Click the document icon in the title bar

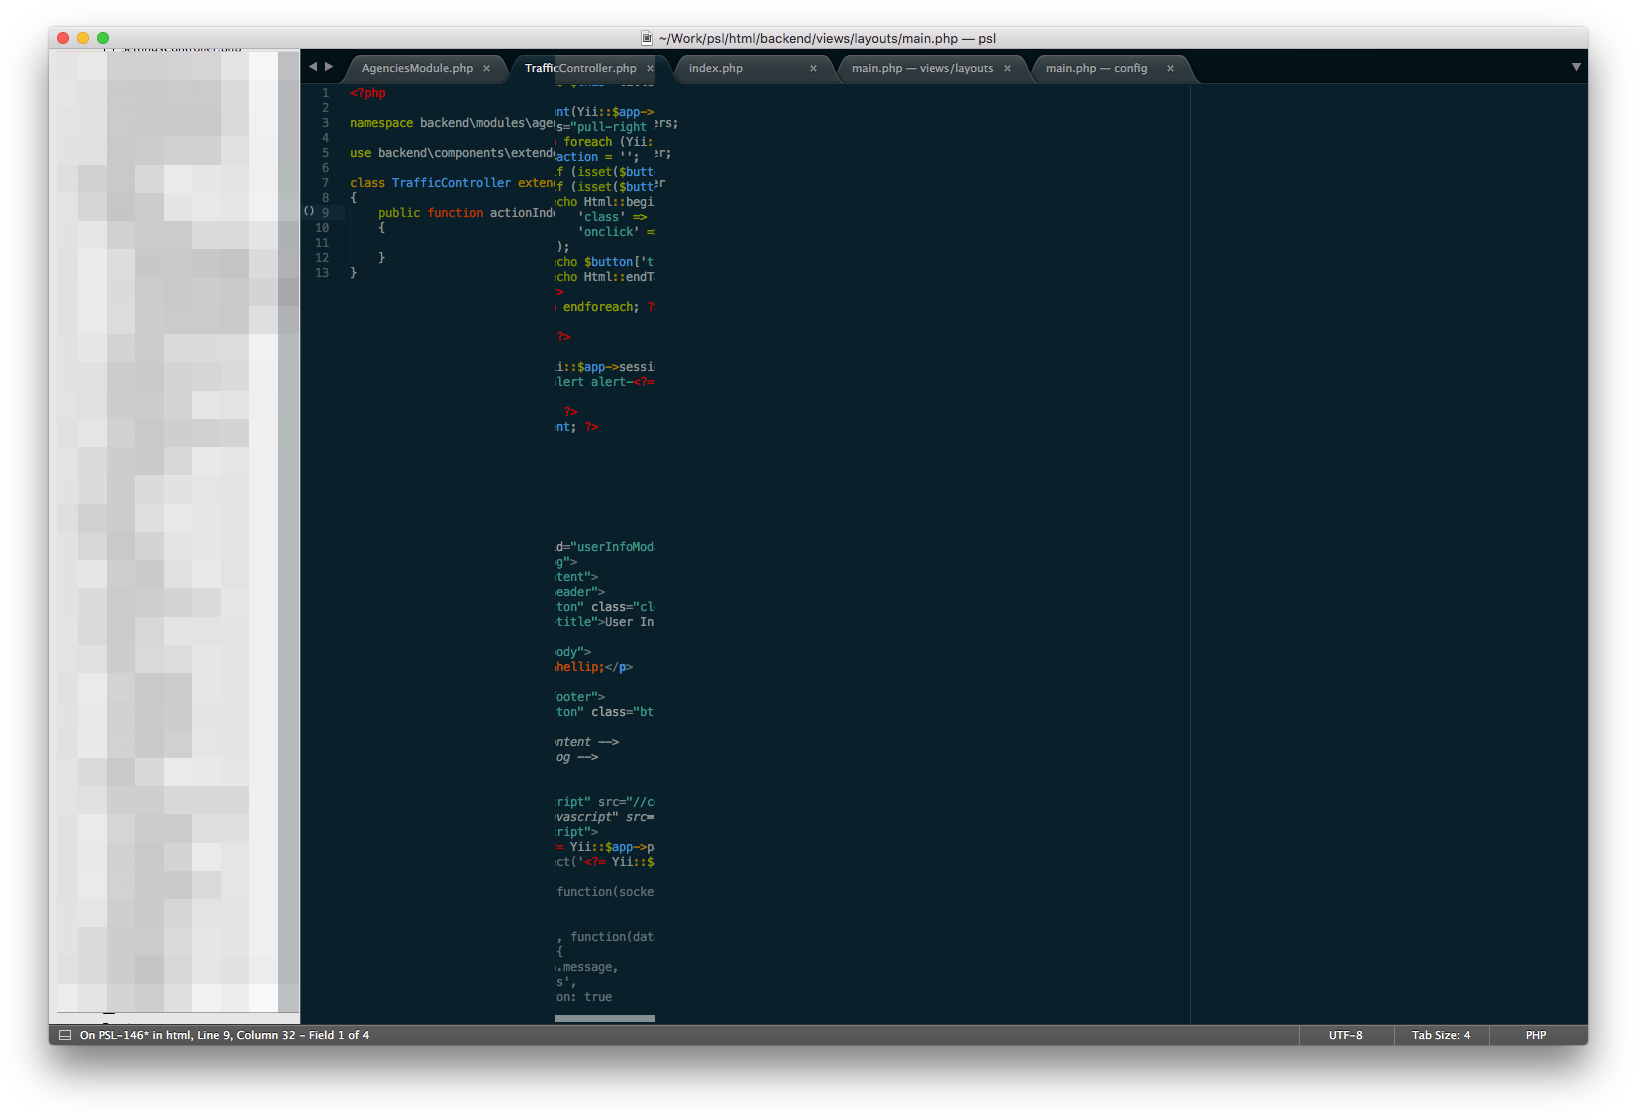[647, 38]
